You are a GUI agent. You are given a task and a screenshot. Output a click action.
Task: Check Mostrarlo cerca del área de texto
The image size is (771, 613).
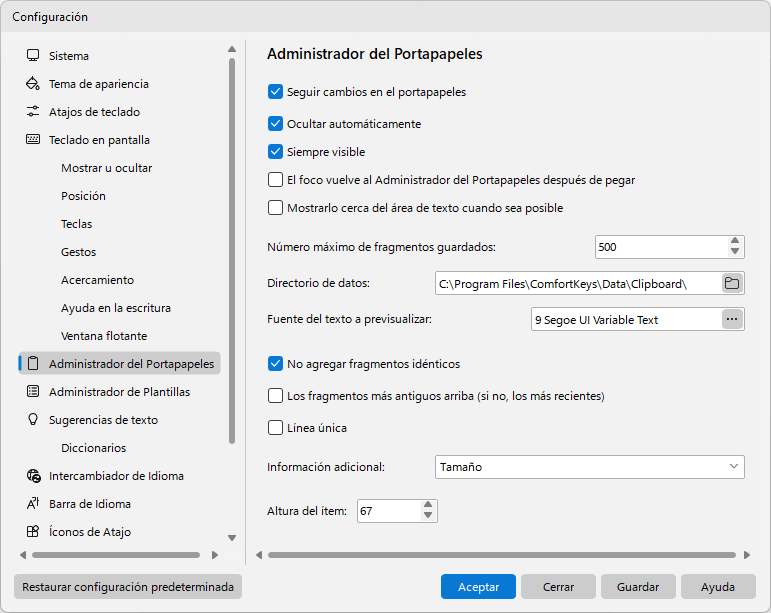point(275,208)
